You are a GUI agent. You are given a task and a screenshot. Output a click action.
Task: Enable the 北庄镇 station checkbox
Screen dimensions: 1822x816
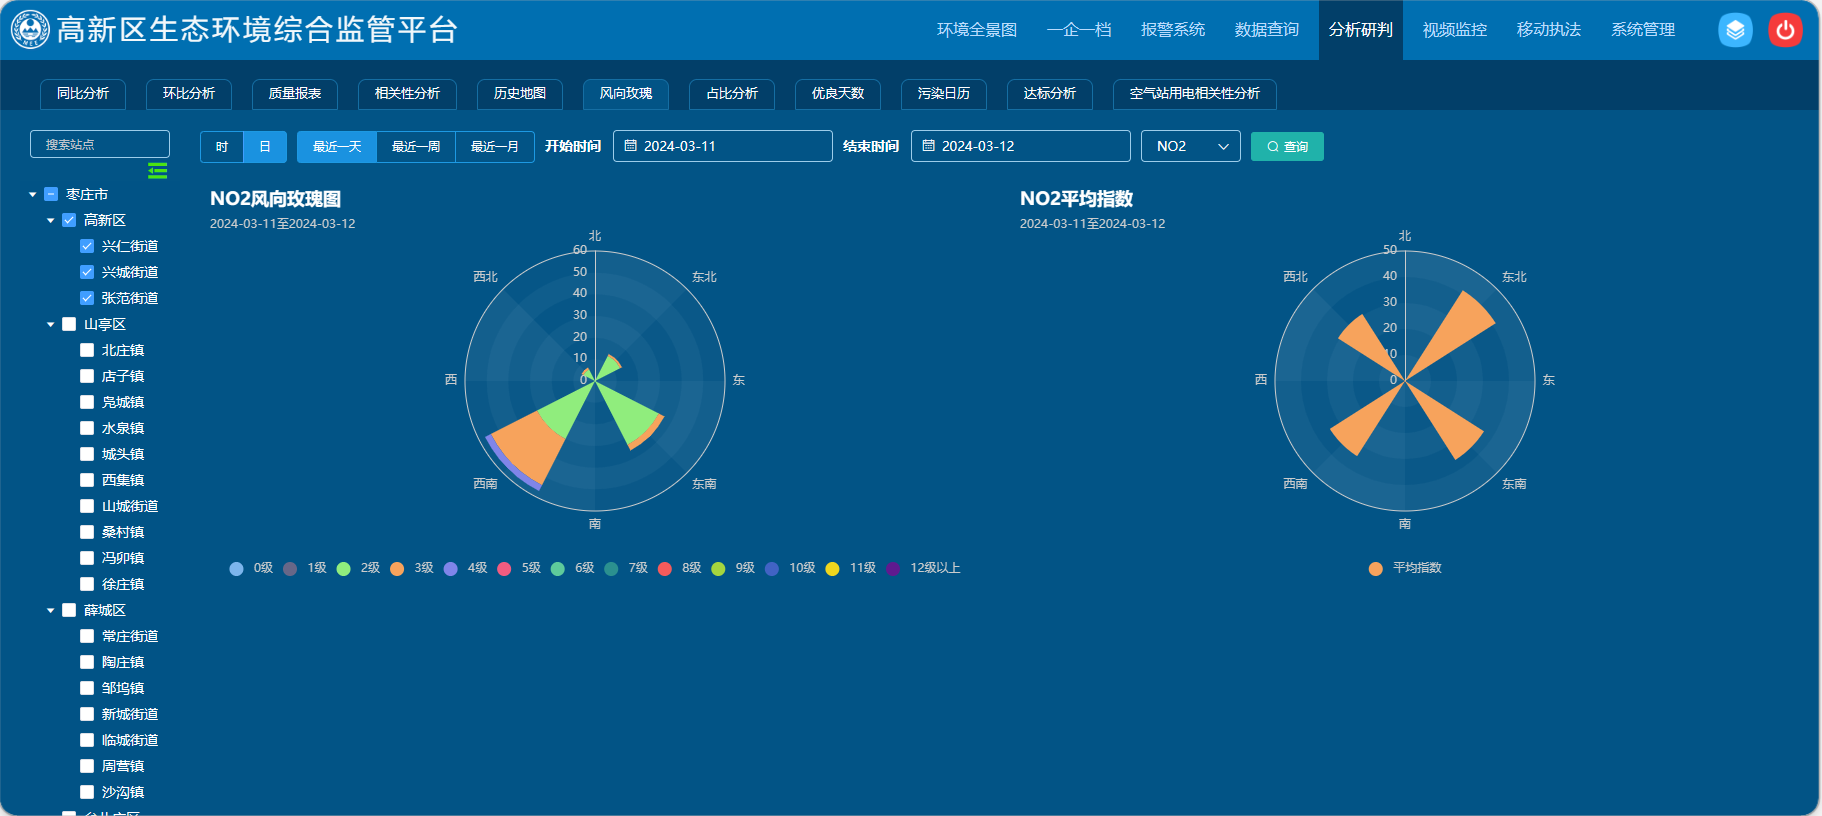point(87,350)
